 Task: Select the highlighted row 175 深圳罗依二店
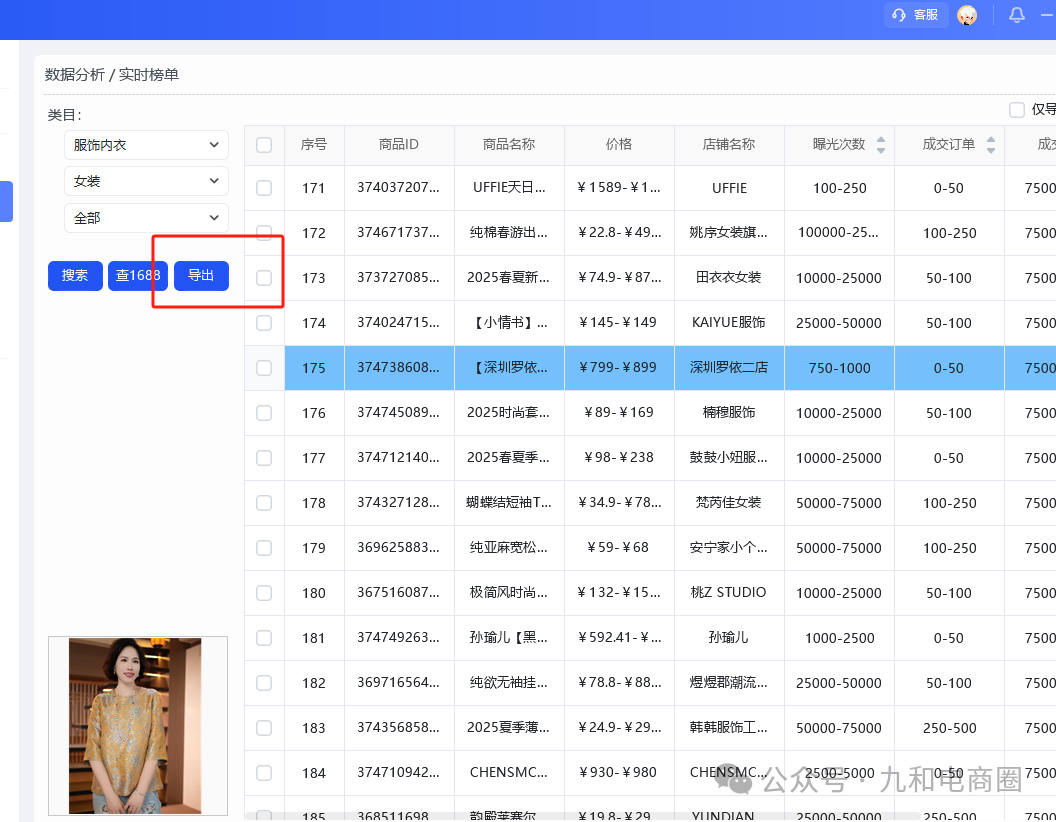(620, 368)
